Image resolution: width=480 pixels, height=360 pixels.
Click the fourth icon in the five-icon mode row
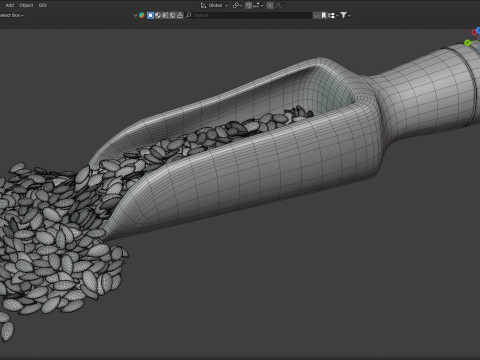coord(172,15)
